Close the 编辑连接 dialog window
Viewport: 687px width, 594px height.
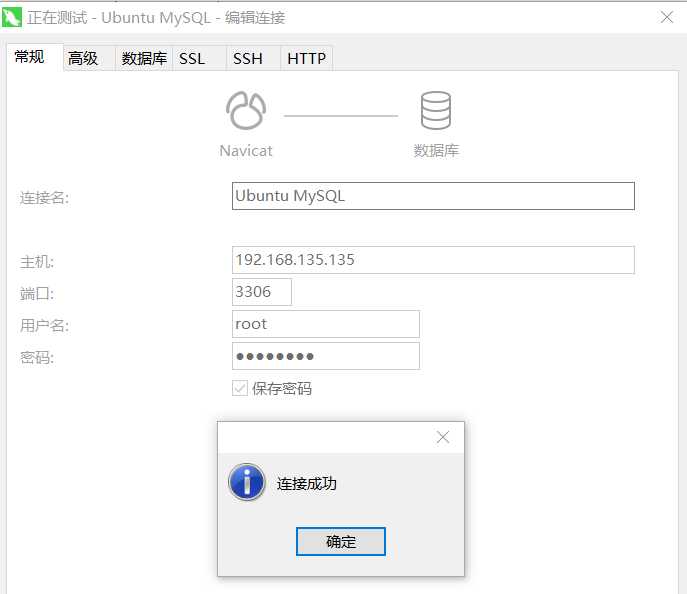click(x=667, y=18)
